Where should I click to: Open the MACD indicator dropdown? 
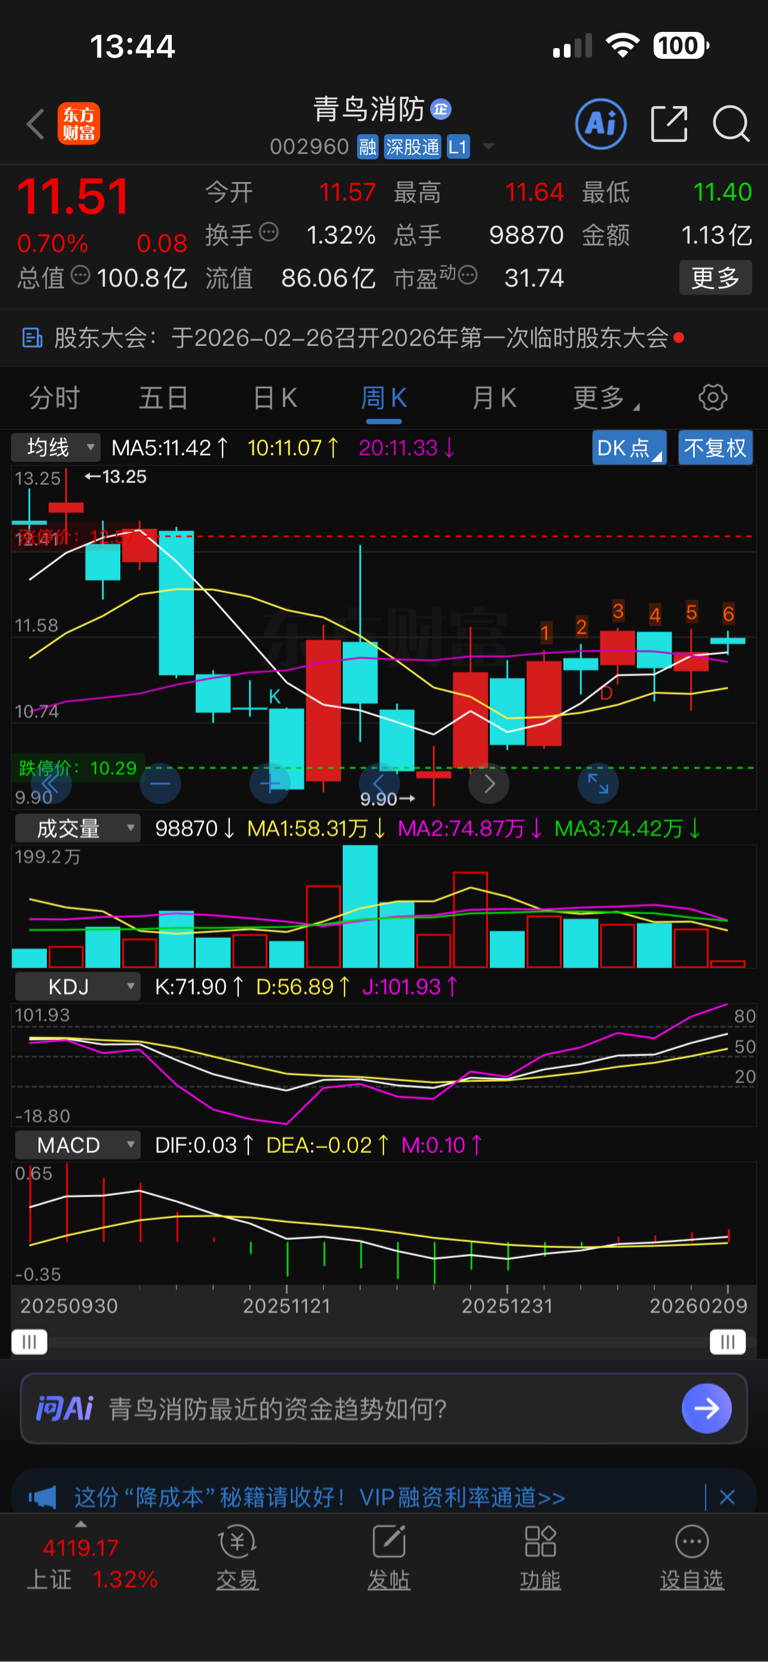pyautogui.click(x=76, y=1145)
